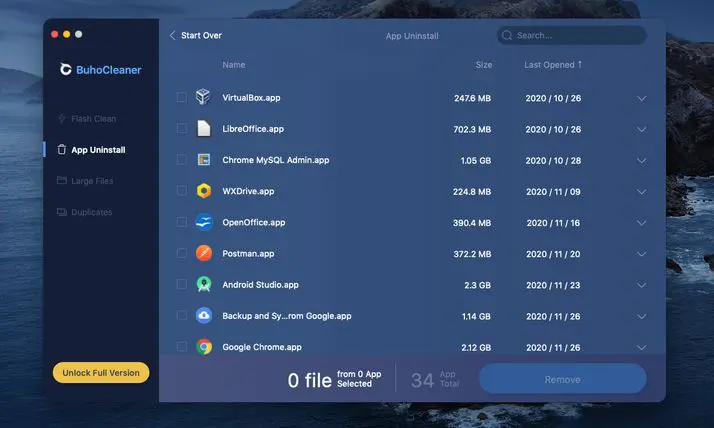Select the Chrome MySQL Admin.app checkbox
The width and height of the screenshot is (714, 428).
[x=181, y=159]
